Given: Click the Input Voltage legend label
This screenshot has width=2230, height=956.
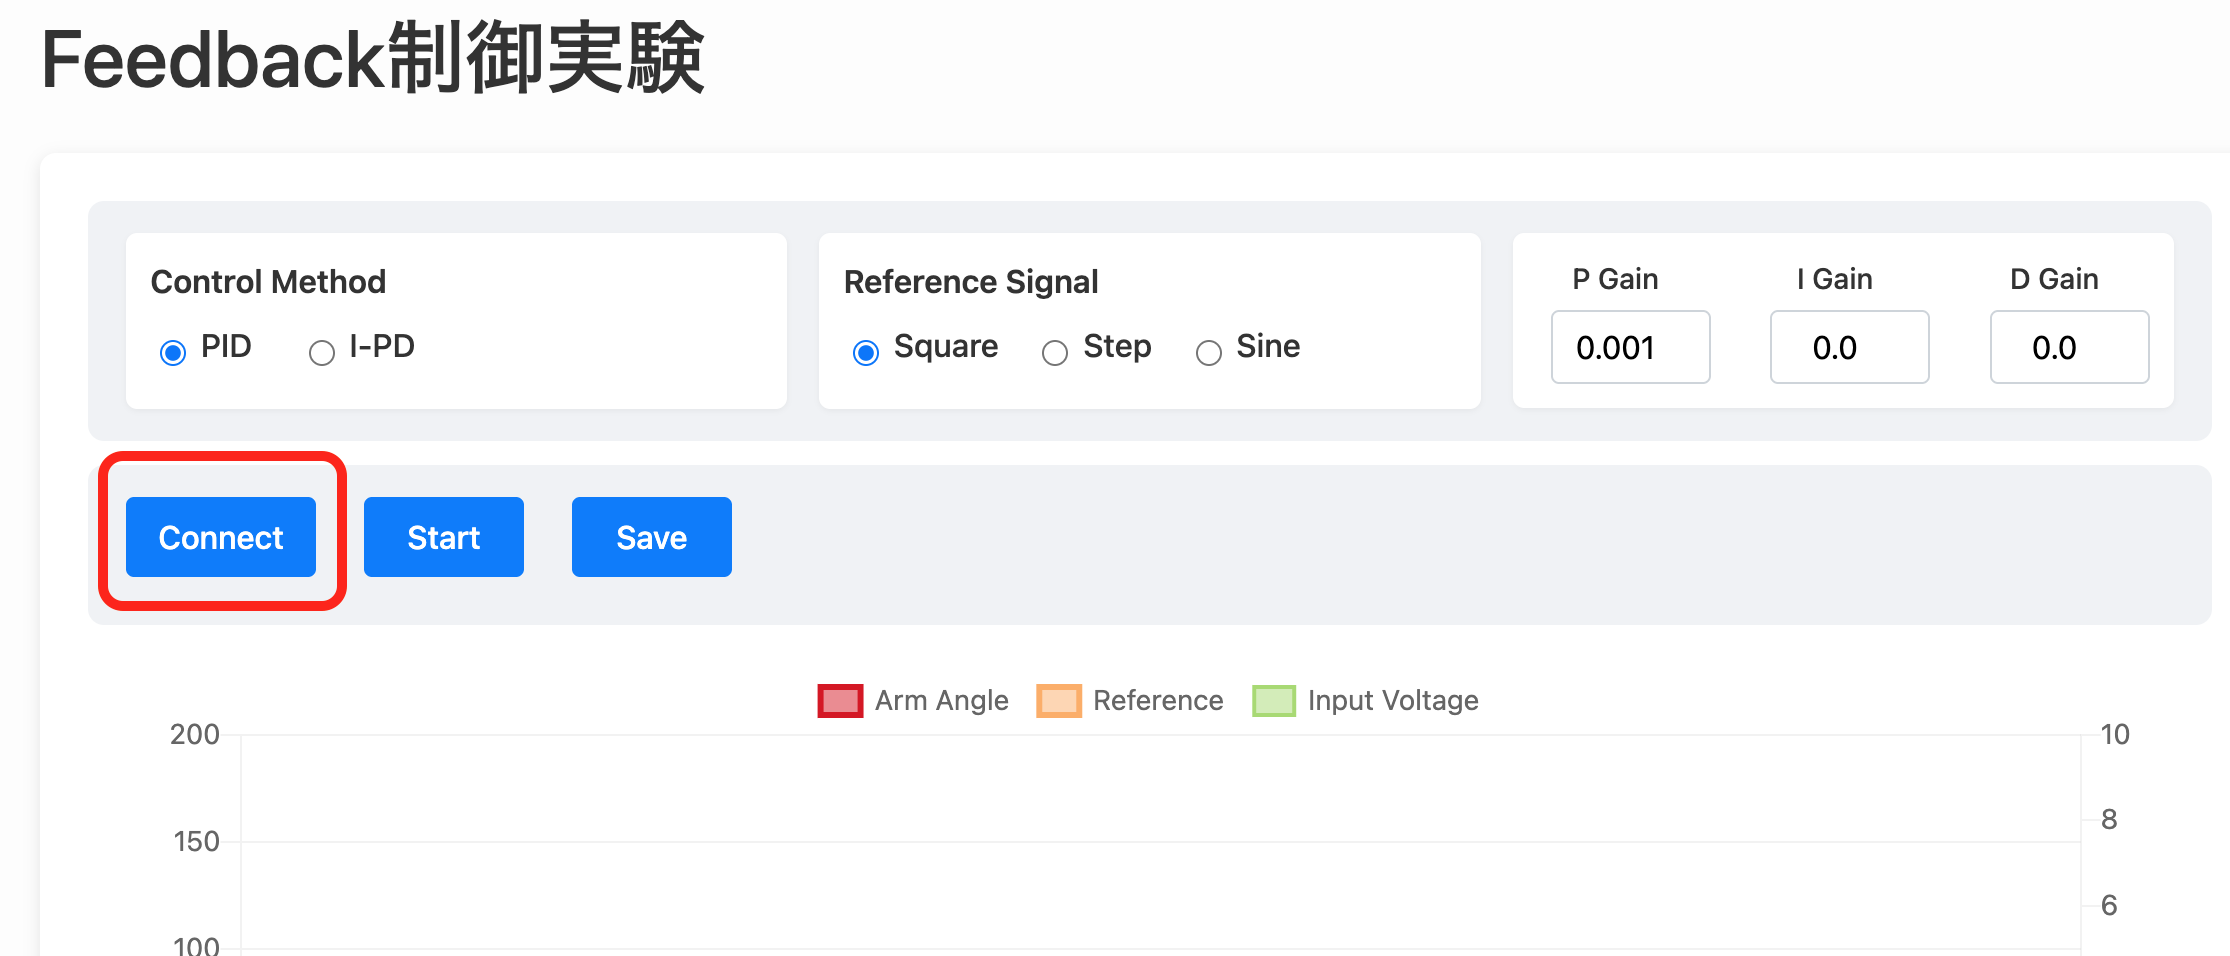Looking at the screenshot, I should (1393, 700).
